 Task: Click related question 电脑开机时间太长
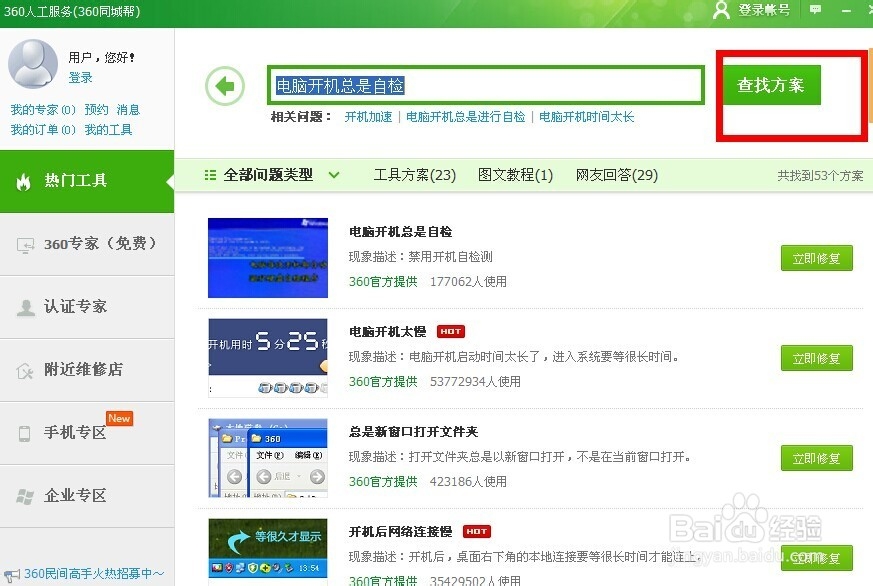586,117
